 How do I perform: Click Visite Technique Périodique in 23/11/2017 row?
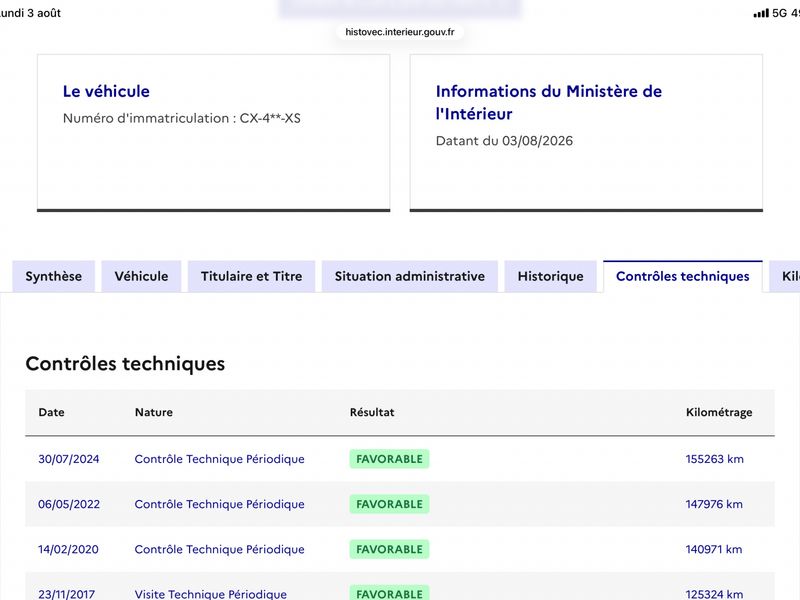211,594
